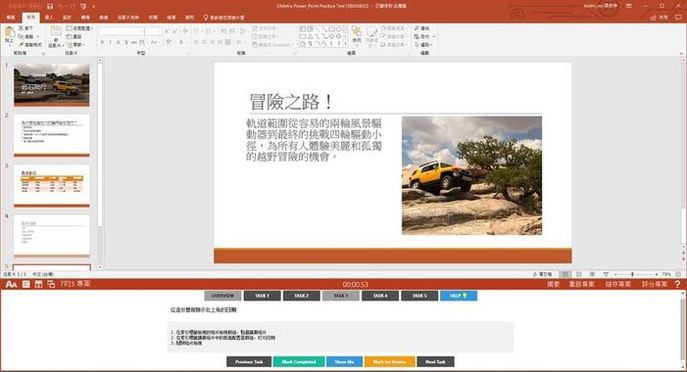Open the font size combo box
Image resolution: width=687 pixels, height=372 pixels.
coord(153,32)
